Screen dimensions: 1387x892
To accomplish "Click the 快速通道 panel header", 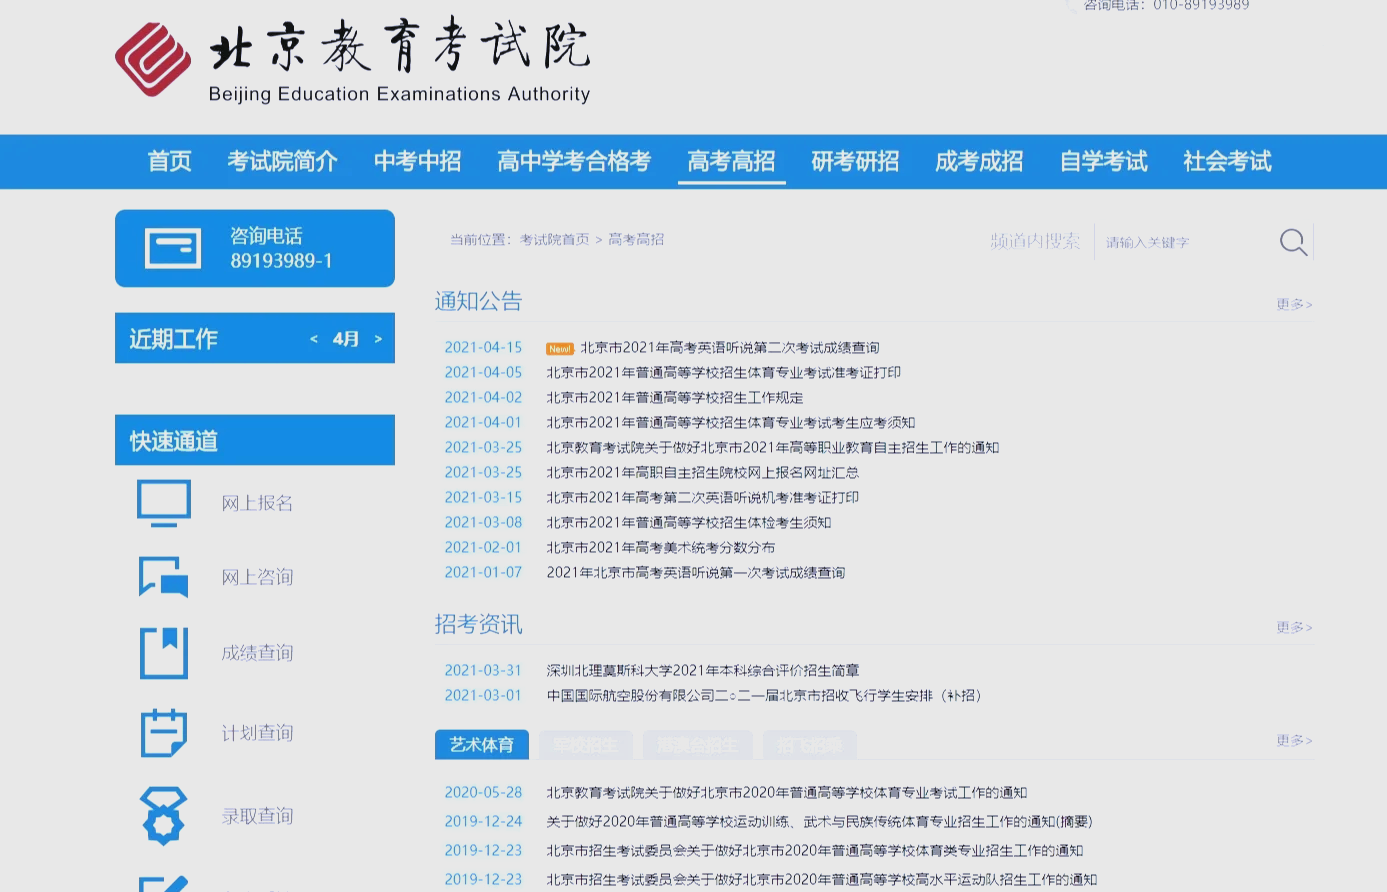I will [x=255, y=440].
